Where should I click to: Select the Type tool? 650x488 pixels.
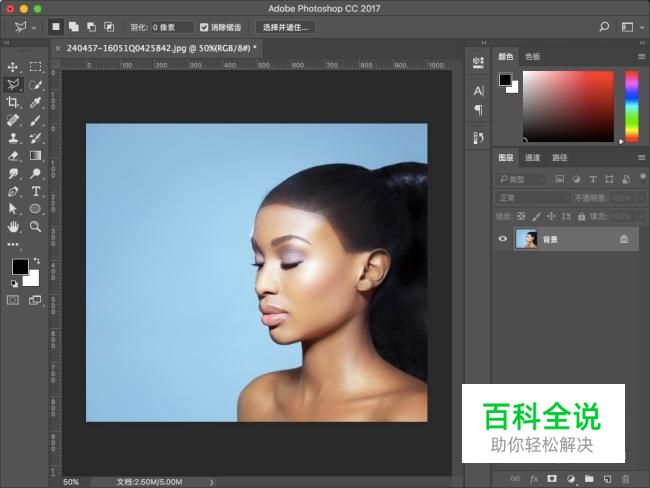(36, 191)
